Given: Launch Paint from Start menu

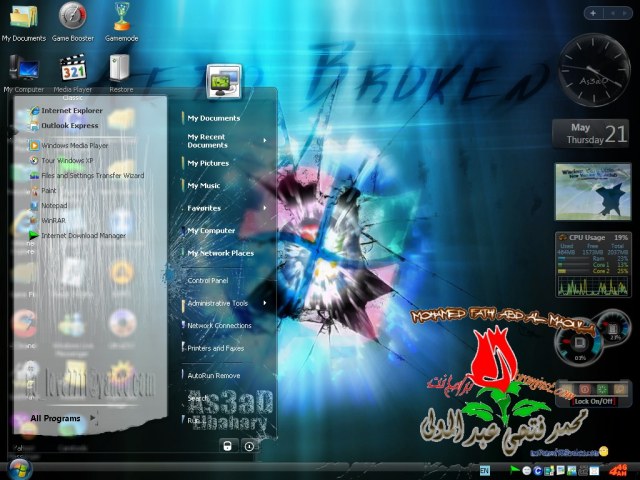Looking at the screenshot, I should [x=43, y=191].
